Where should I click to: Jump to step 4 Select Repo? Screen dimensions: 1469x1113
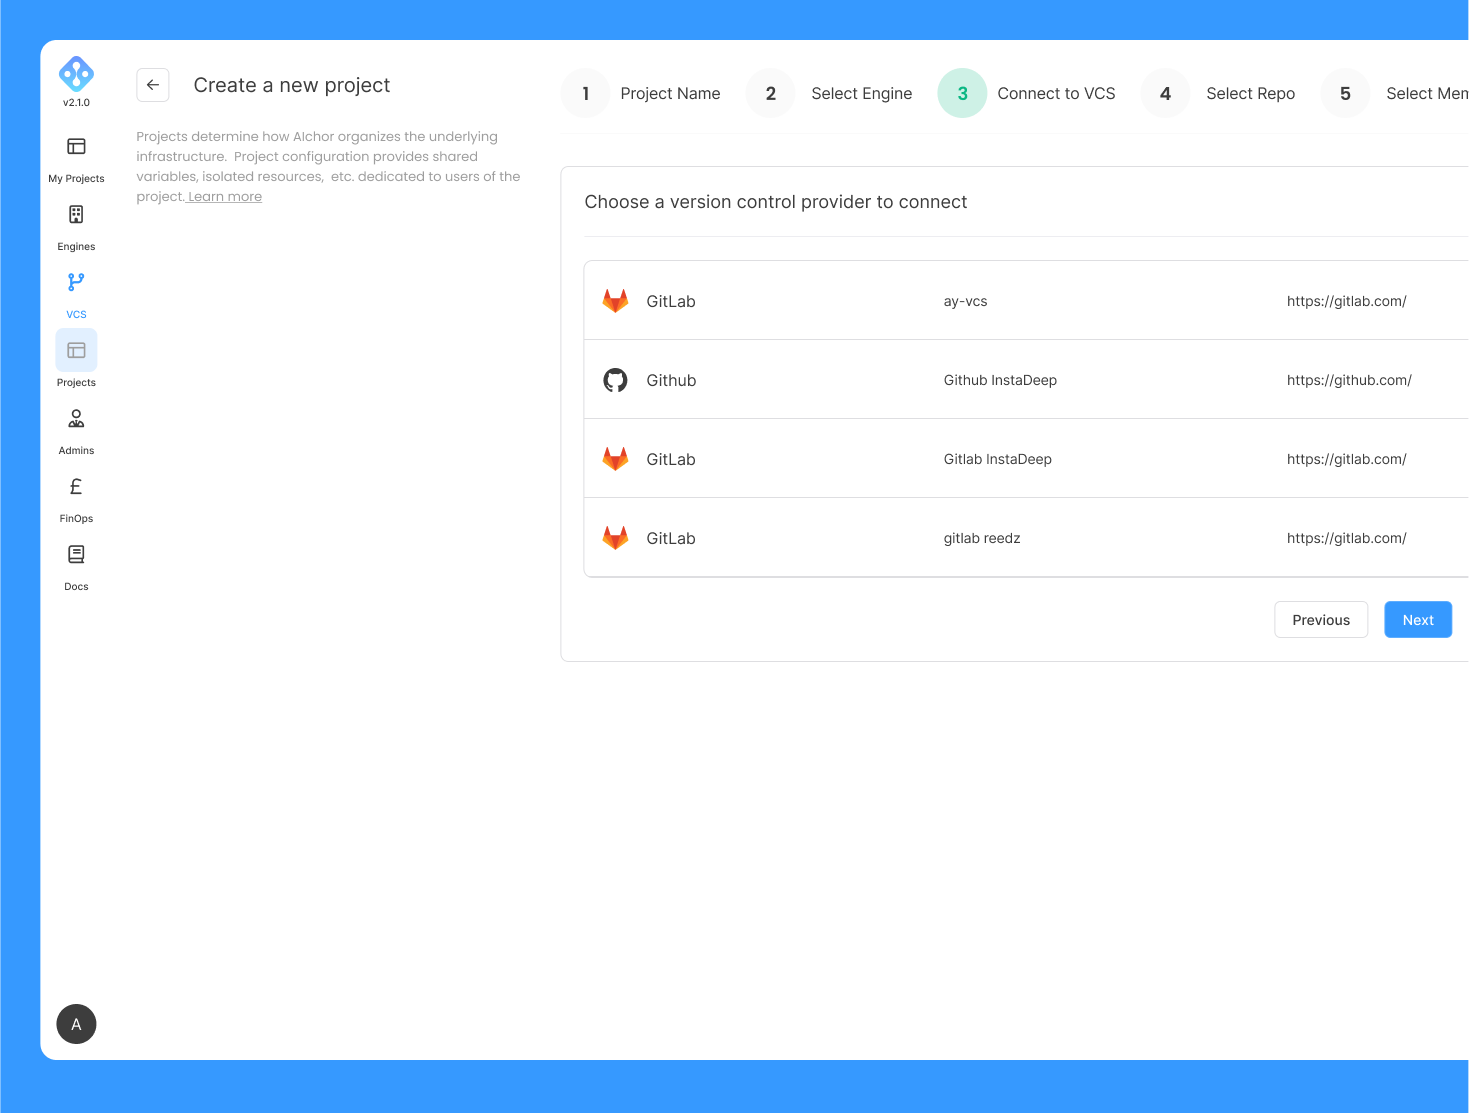click(1218, 93)
